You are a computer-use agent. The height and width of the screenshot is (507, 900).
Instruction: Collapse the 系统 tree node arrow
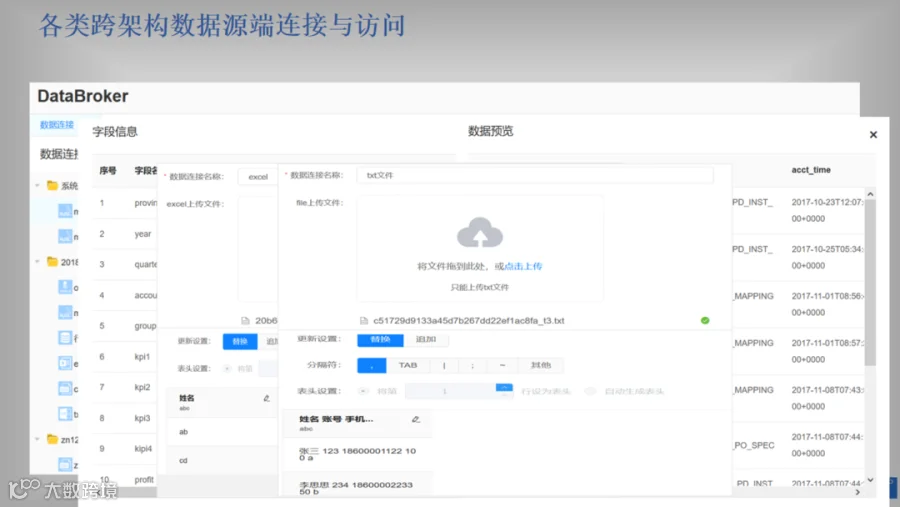[37, 185]
